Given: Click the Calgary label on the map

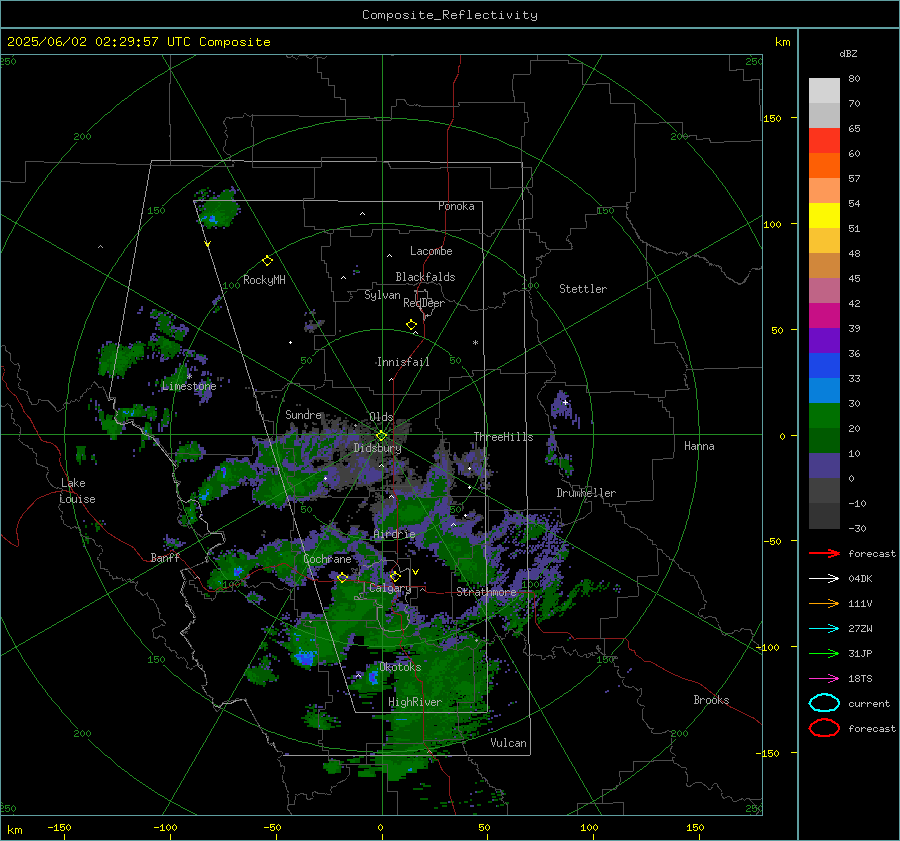Looking at the screenshot, I should [x=390, y=588].
